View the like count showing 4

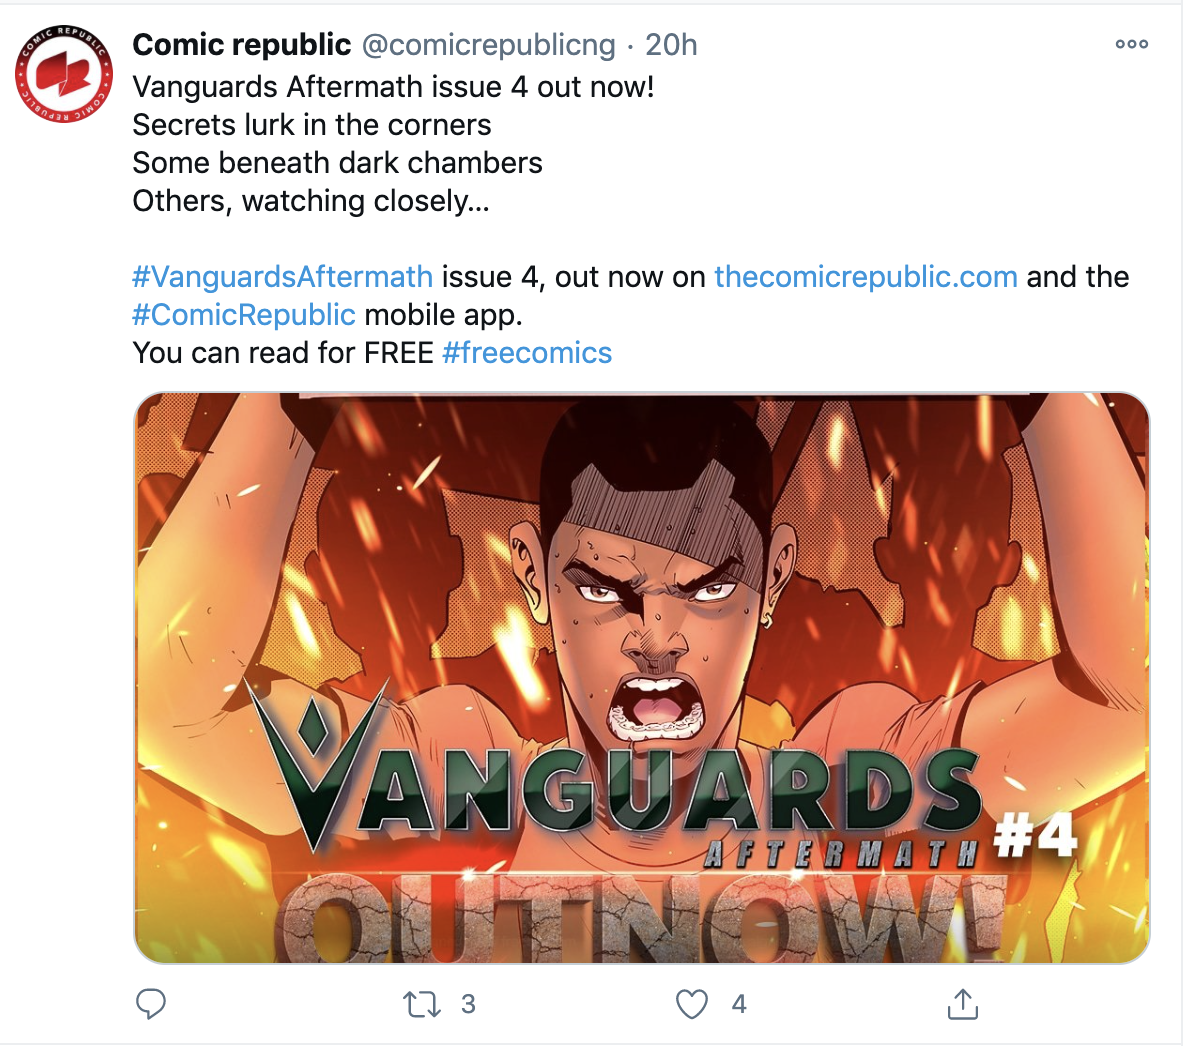pyautogui.click(x=739, y=1004)
